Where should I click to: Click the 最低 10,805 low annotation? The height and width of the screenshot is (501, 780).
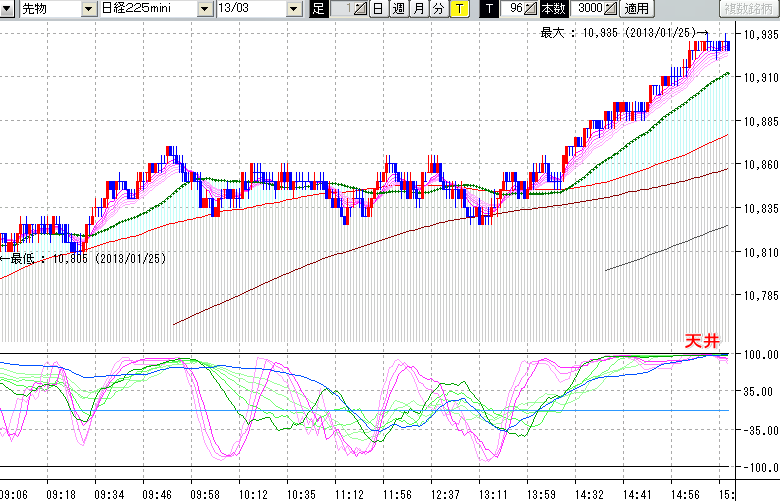85,258
